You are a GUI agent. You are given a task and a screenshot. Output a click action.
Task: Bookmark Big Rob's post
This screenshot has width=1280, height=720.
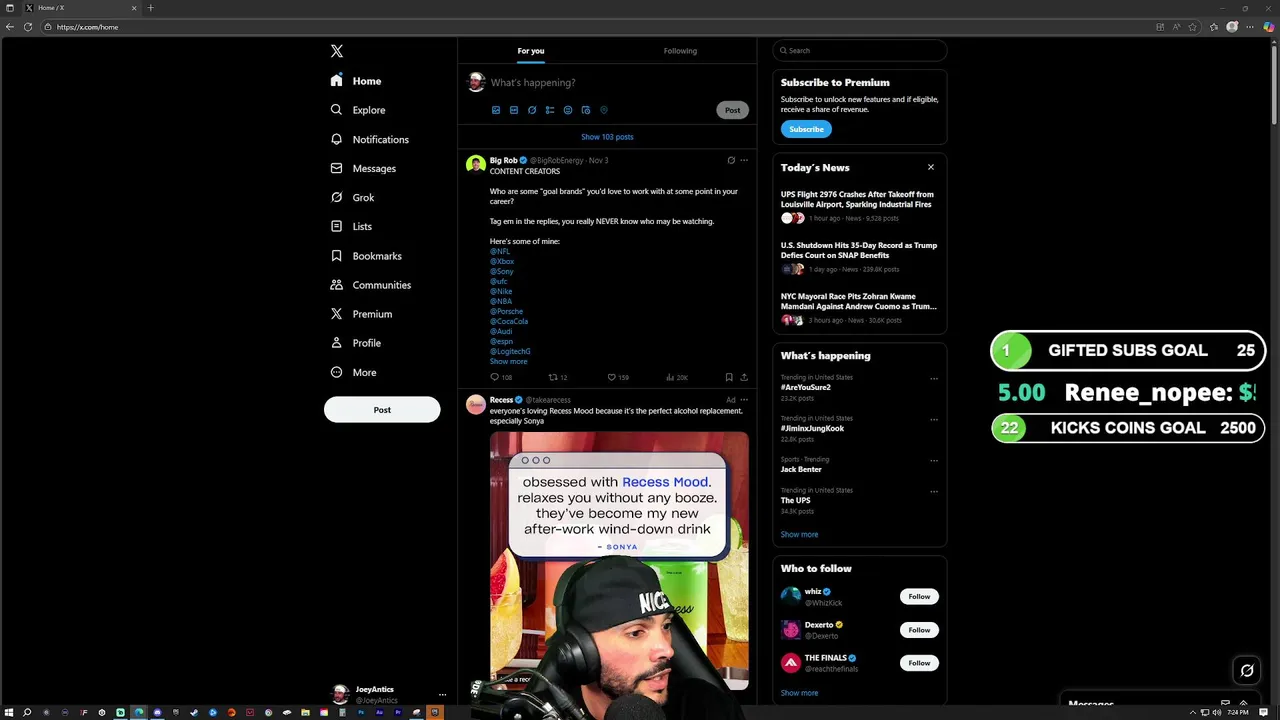[x=729, y=377]
